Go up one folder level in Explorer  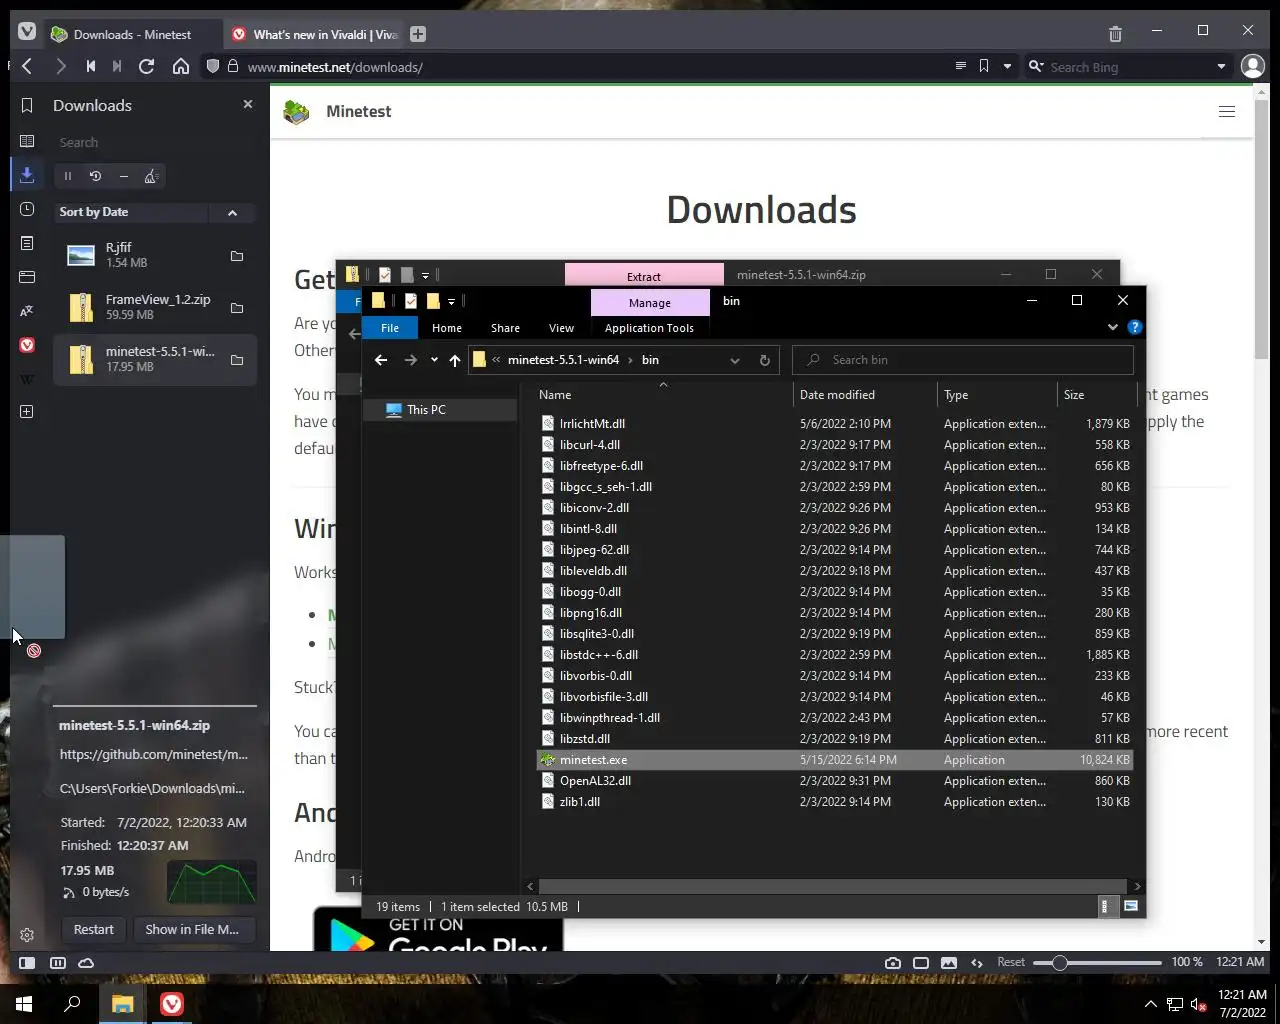click(x=455, y=360)
